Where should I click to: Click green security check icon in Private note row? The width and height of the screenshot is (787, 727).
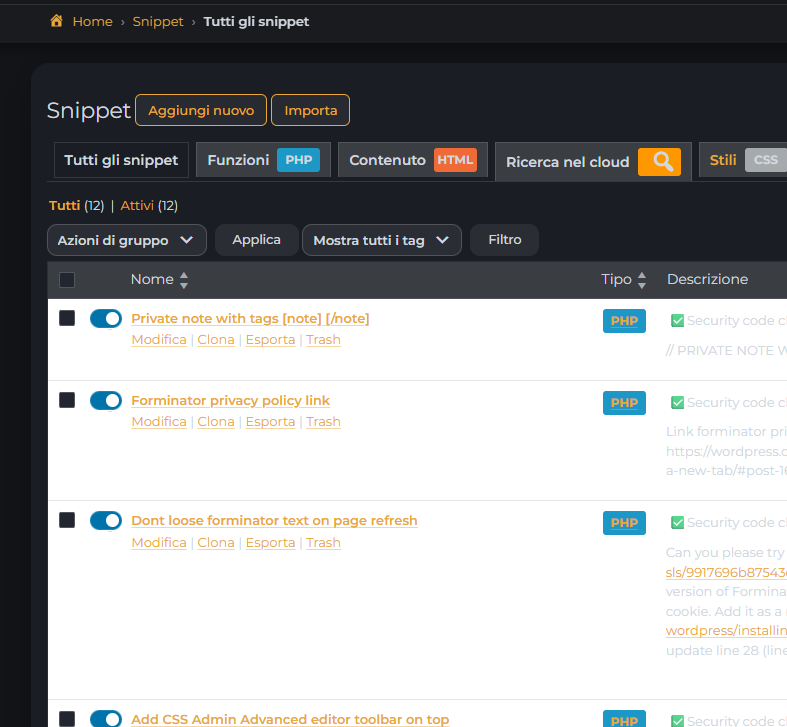coord(677,320)
